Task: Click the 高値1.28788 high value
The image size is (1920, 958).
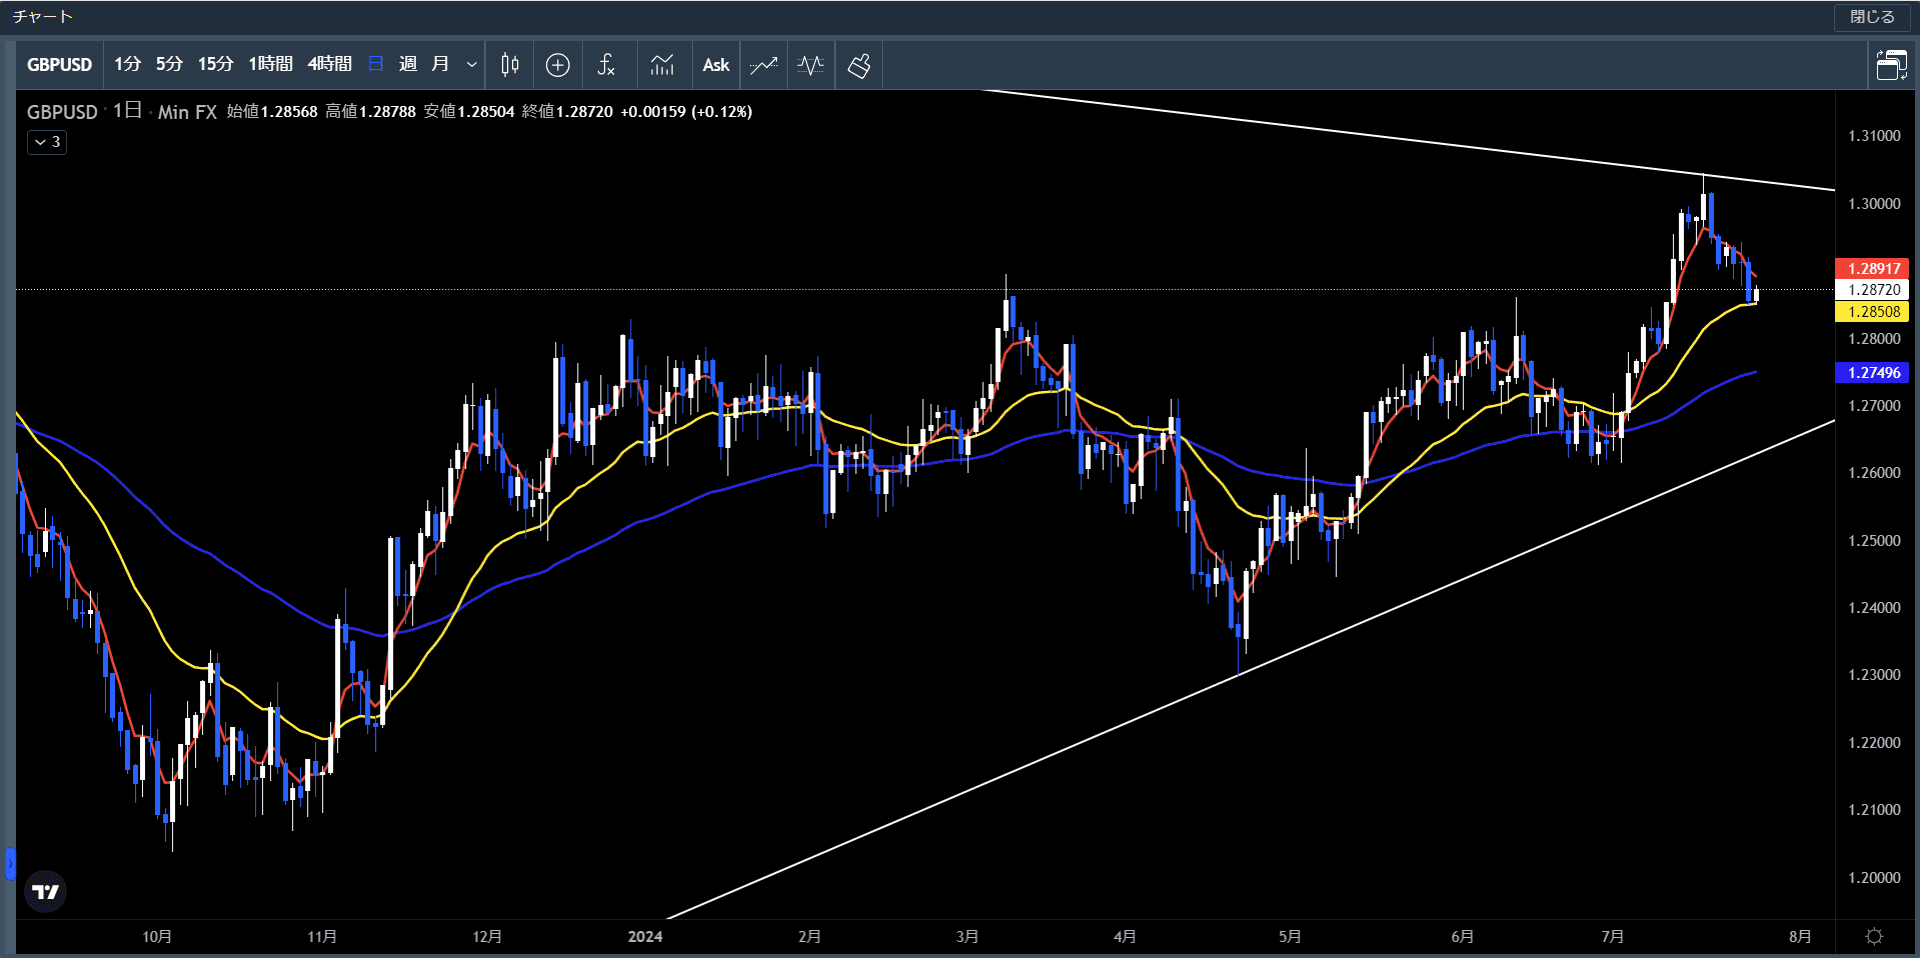Action: [x=370, y=112]
